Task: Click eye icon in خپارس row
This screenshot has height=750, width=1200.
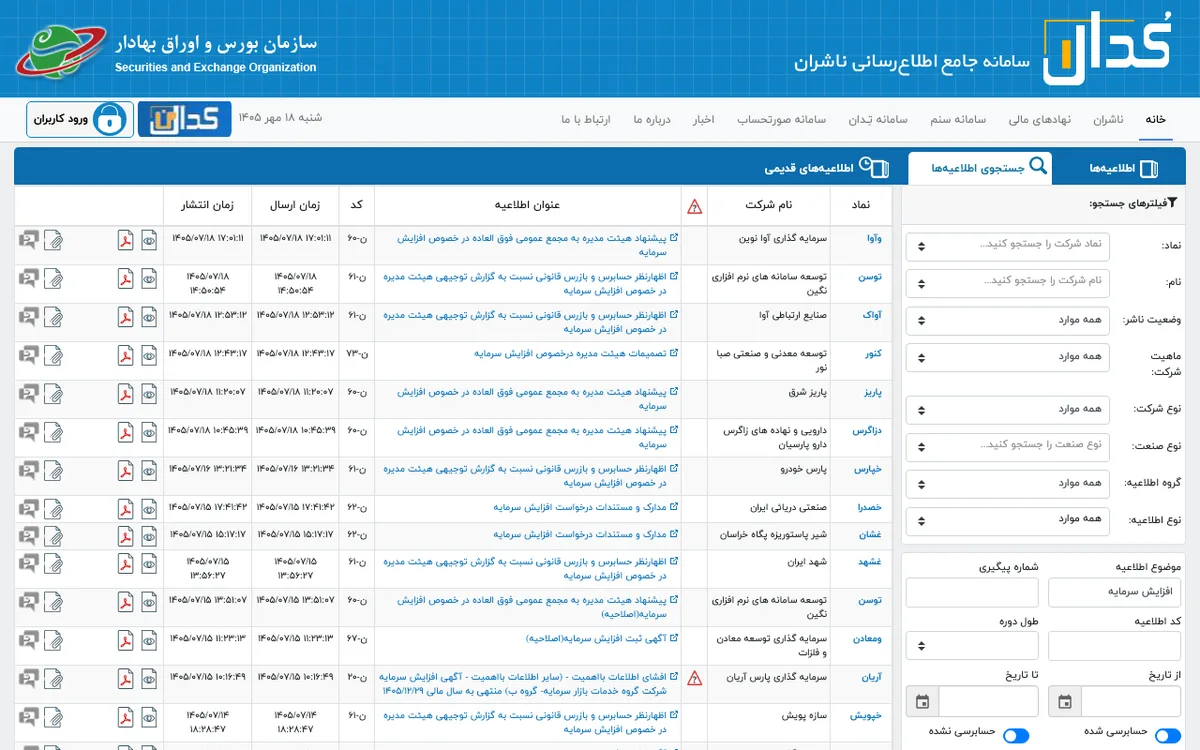Action: pyautogui.click(x=149, y=471)
